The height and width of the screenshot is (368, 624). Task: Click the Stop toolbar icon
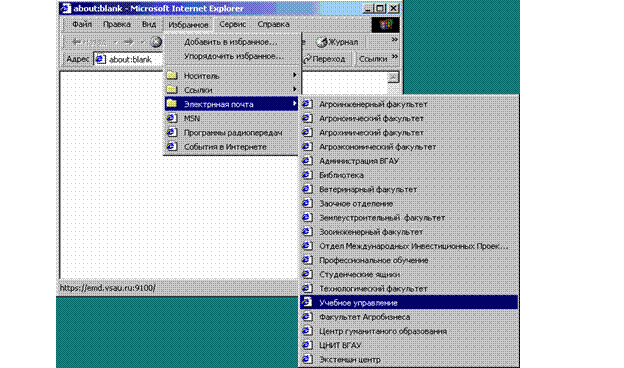tap(156, 42)
